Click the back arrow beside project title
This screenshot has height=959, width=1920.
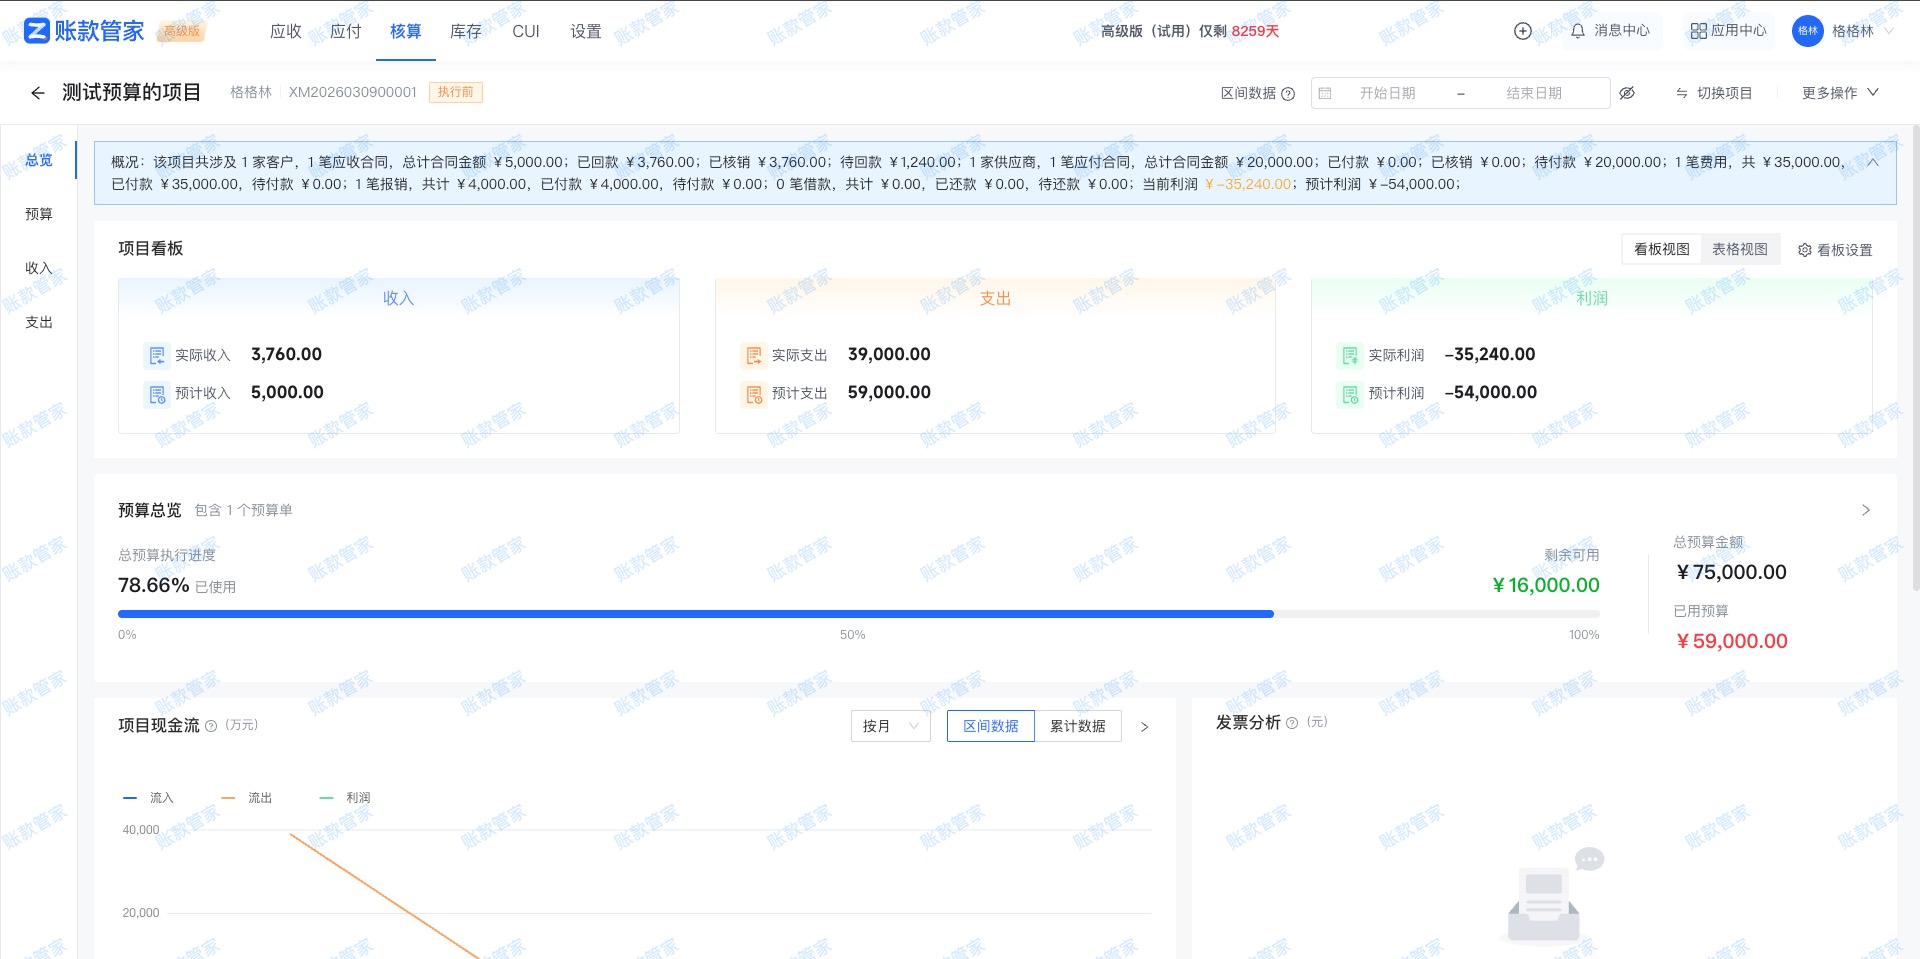pyautogui.click(x=38, y=93)
